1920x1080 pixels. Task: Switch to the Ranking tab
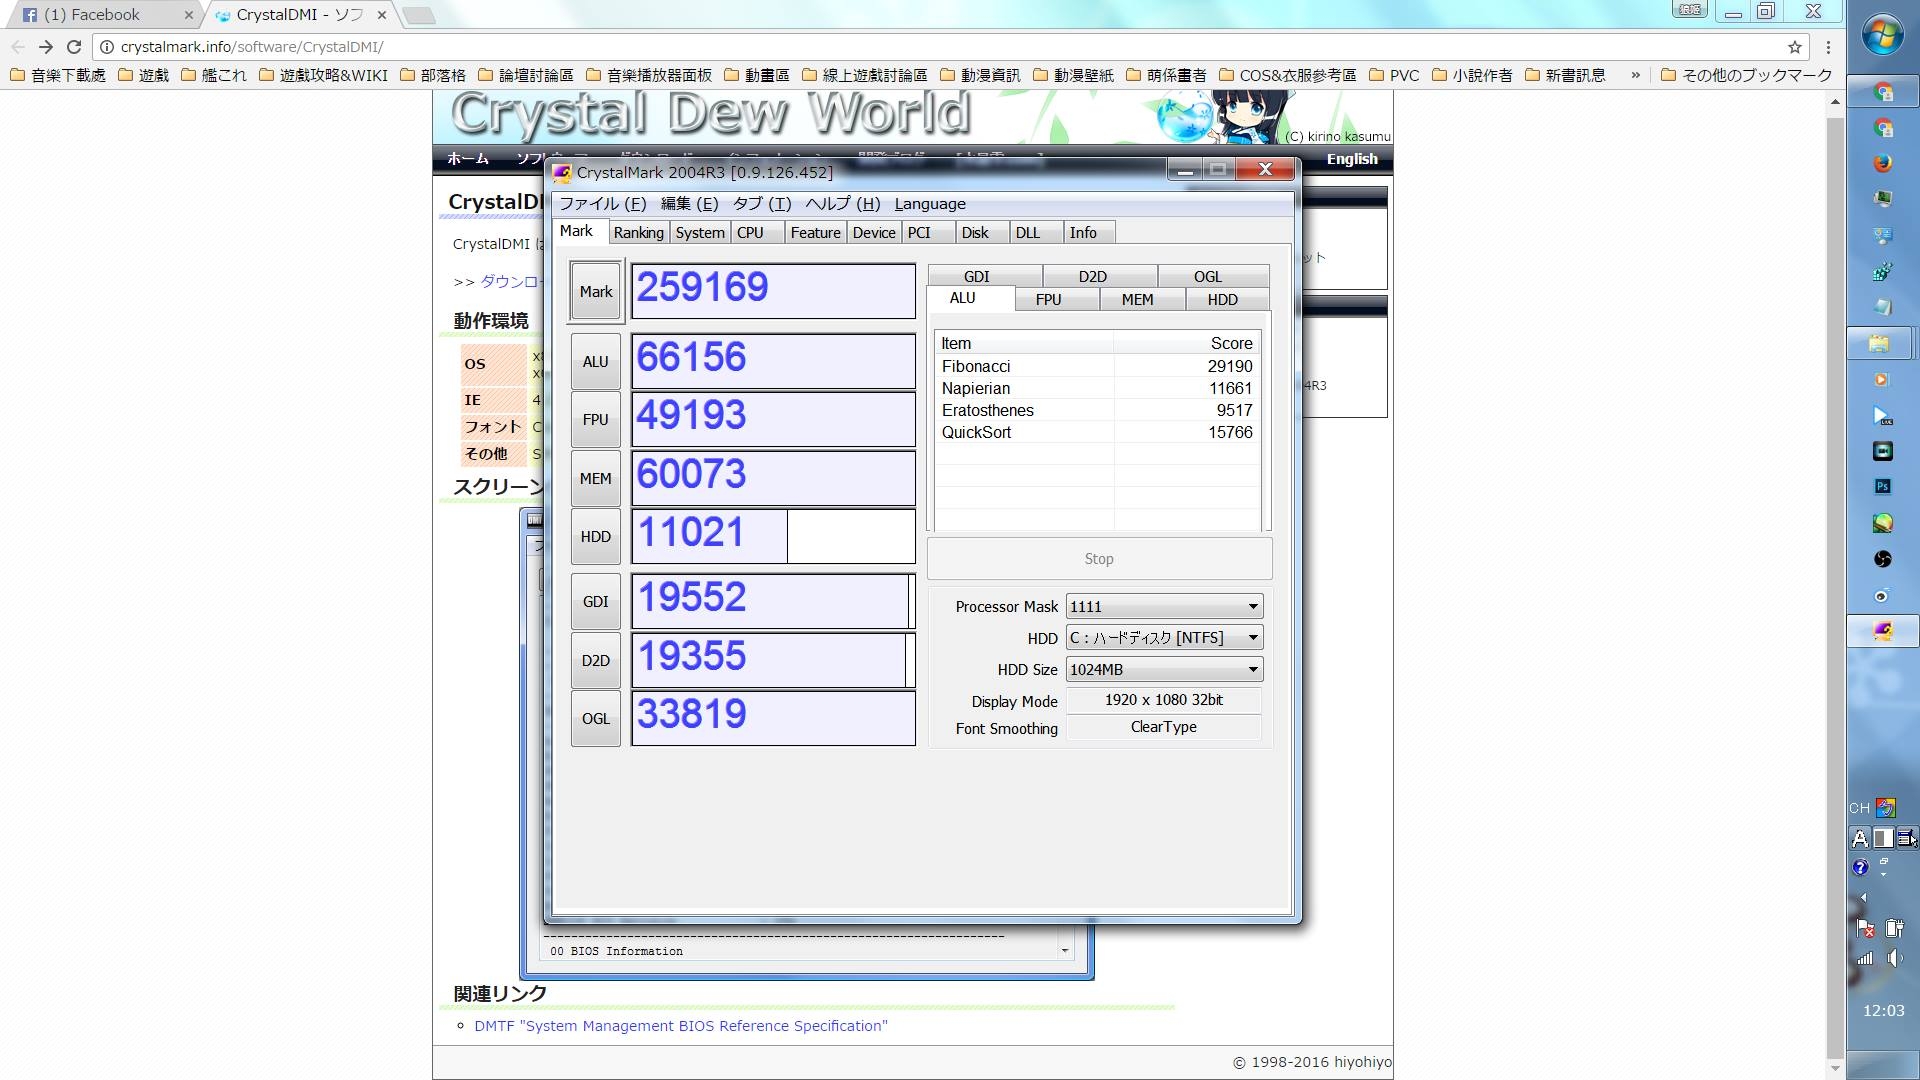639,233
